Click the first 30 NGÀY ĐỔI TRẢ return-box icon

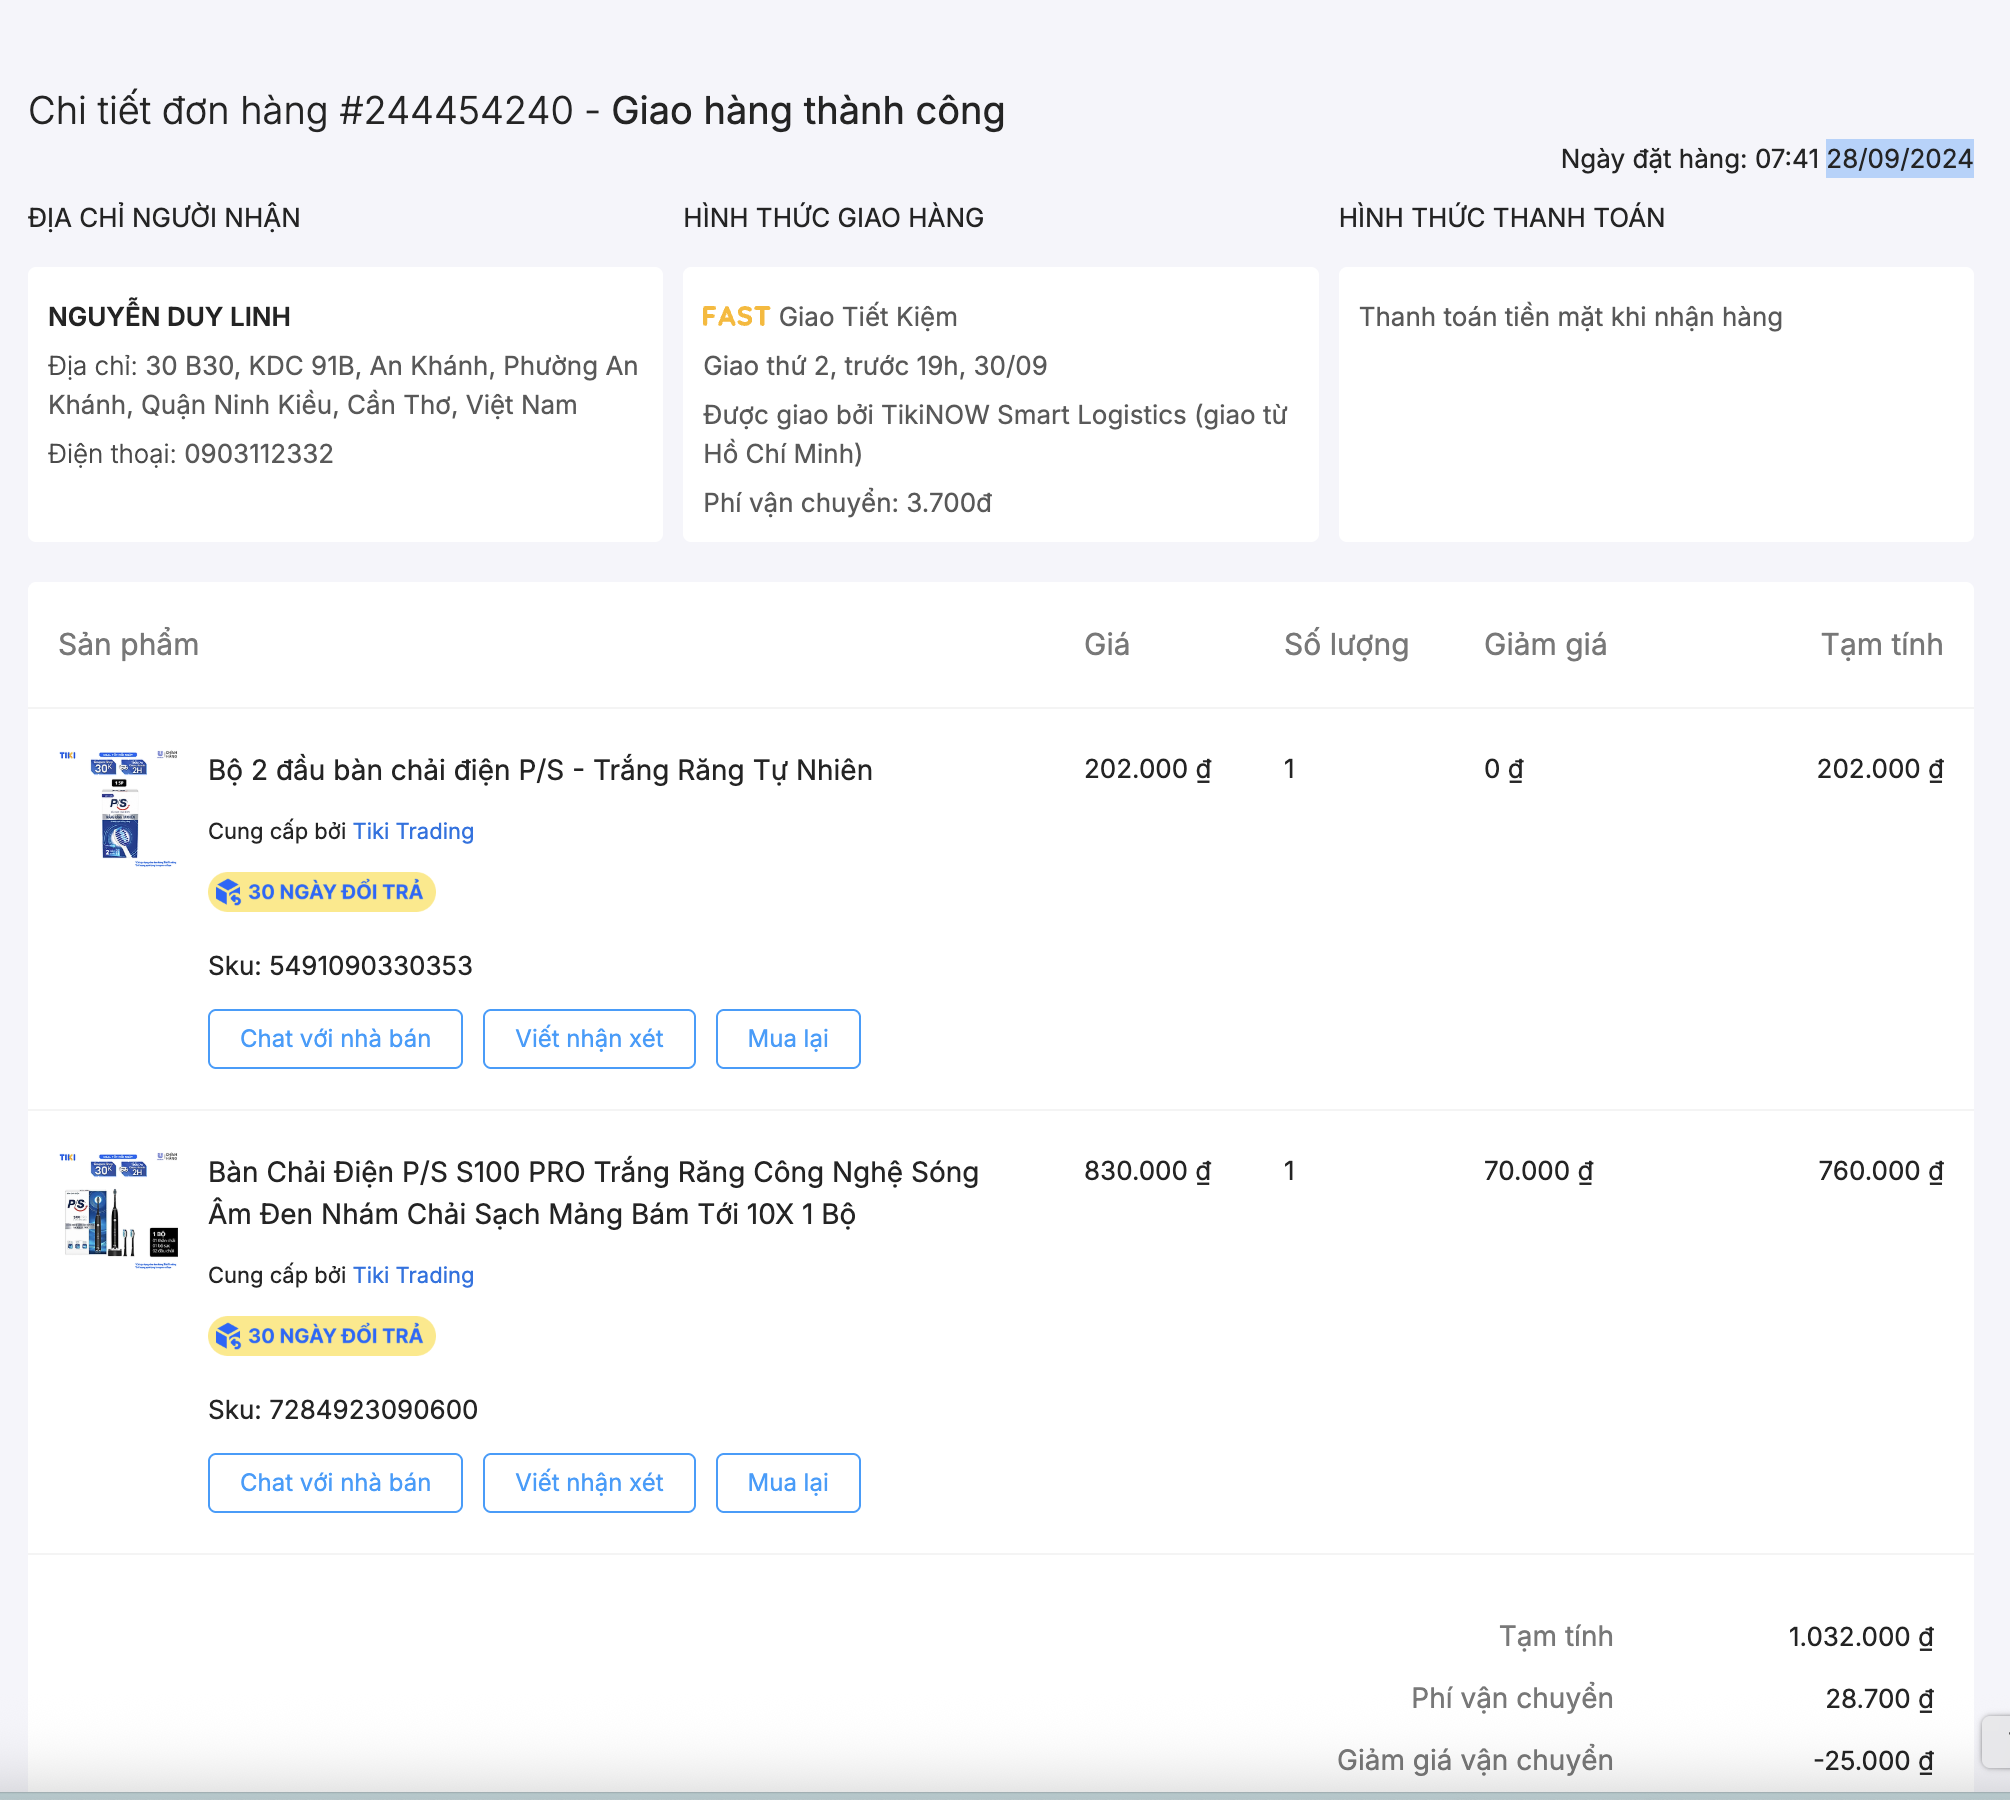pos(229,892)
